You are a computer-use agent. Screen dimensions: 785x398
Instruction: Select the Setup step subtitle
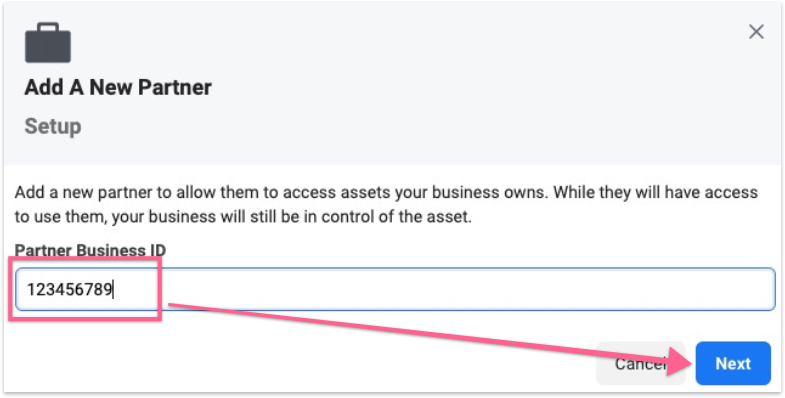(x=53, y=126)
